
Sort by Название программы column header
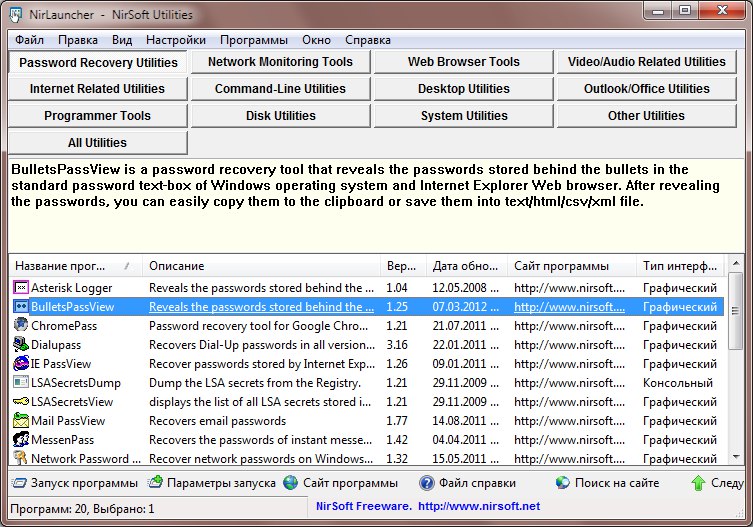click(76, 266)
